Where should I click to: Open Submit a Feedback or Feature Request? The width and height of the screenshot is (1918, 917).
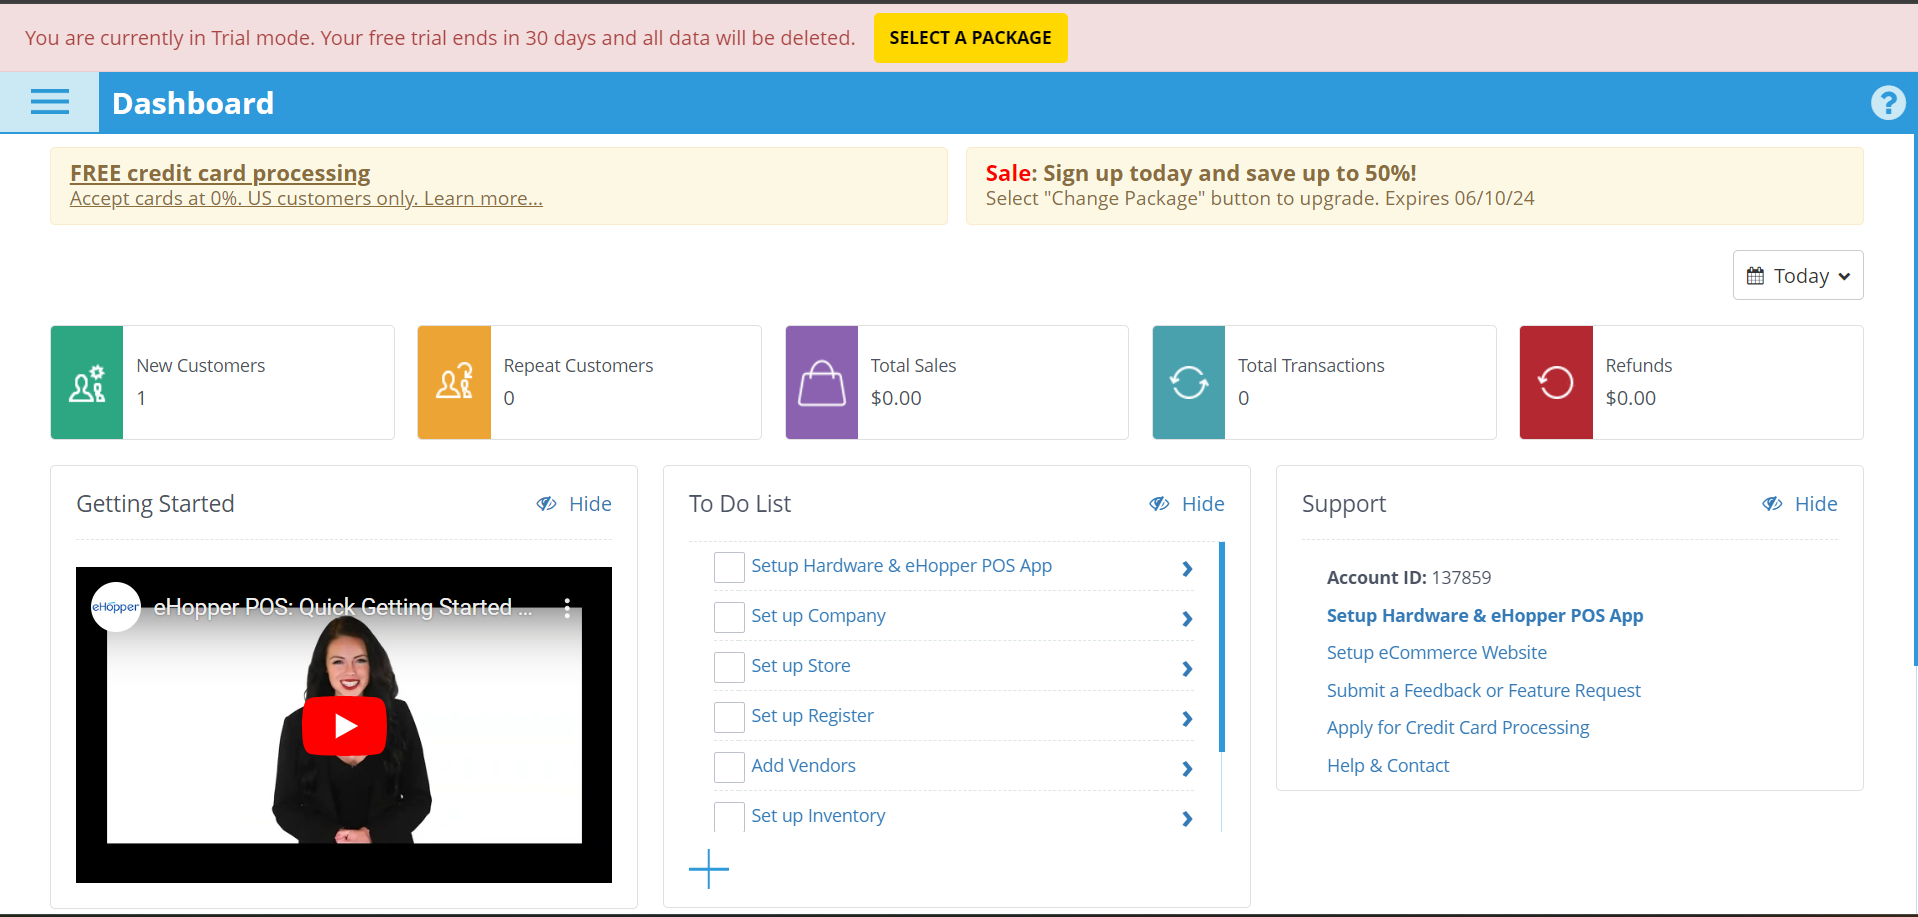[x=1484, y=691]
